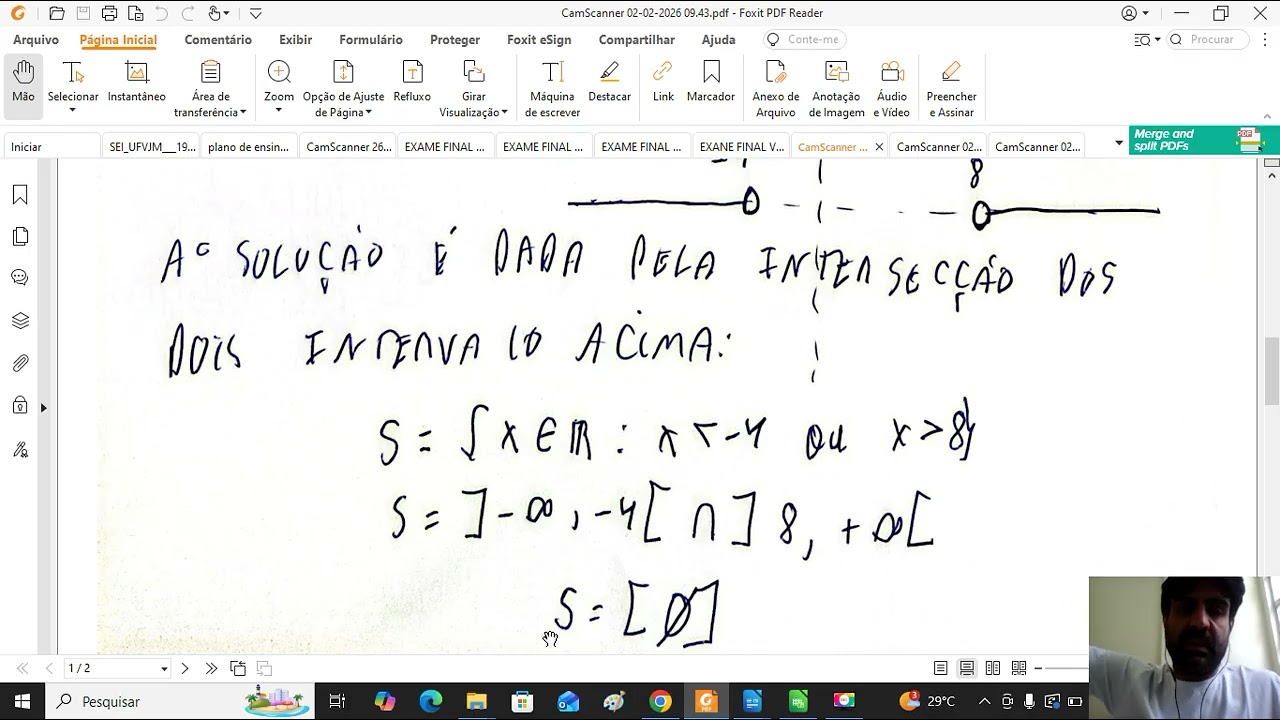Open the Signatures panel in left sidebar
The width and height of the screenshot is (1280, 720).
pos(20,449)
